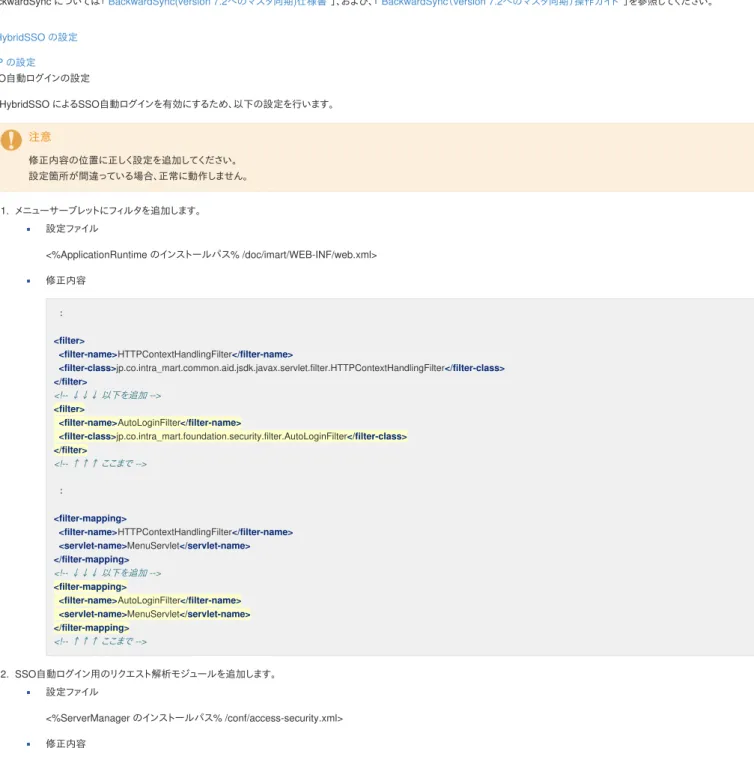Open the BackwardSync operation guide link
The height and width of the screenshot is (766, 754).
click(x=499, y=3)
